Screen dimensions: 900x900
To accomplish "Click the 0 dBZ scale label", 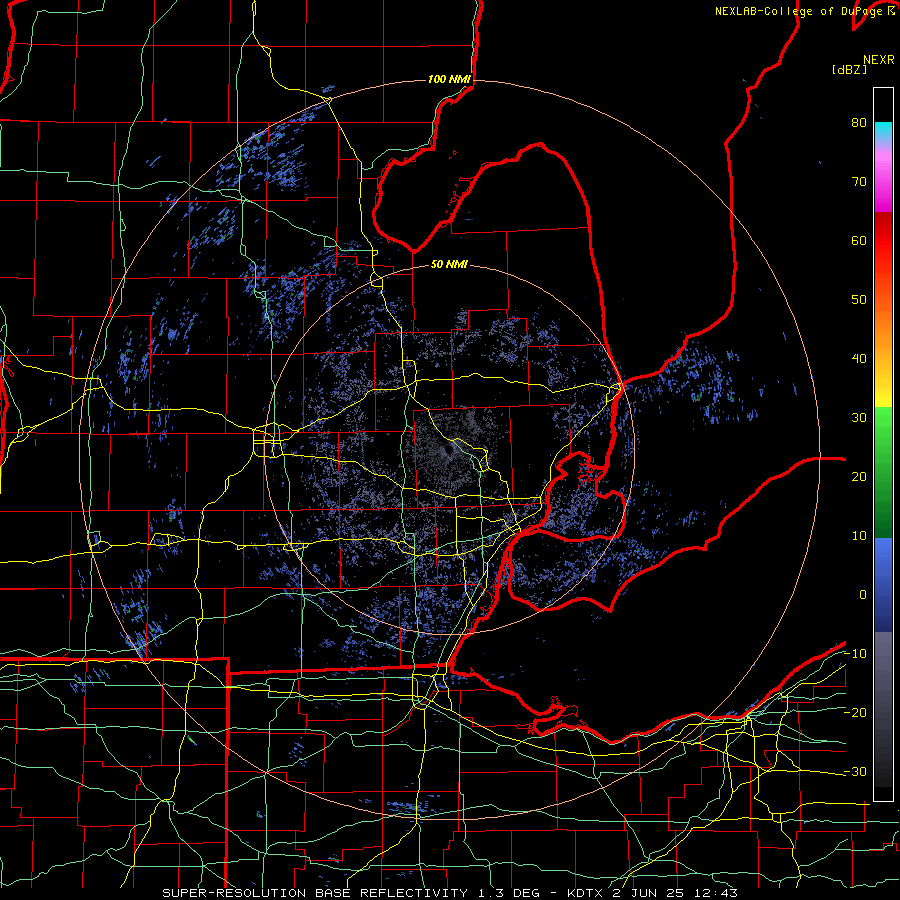I will click(x=863, y=595).
